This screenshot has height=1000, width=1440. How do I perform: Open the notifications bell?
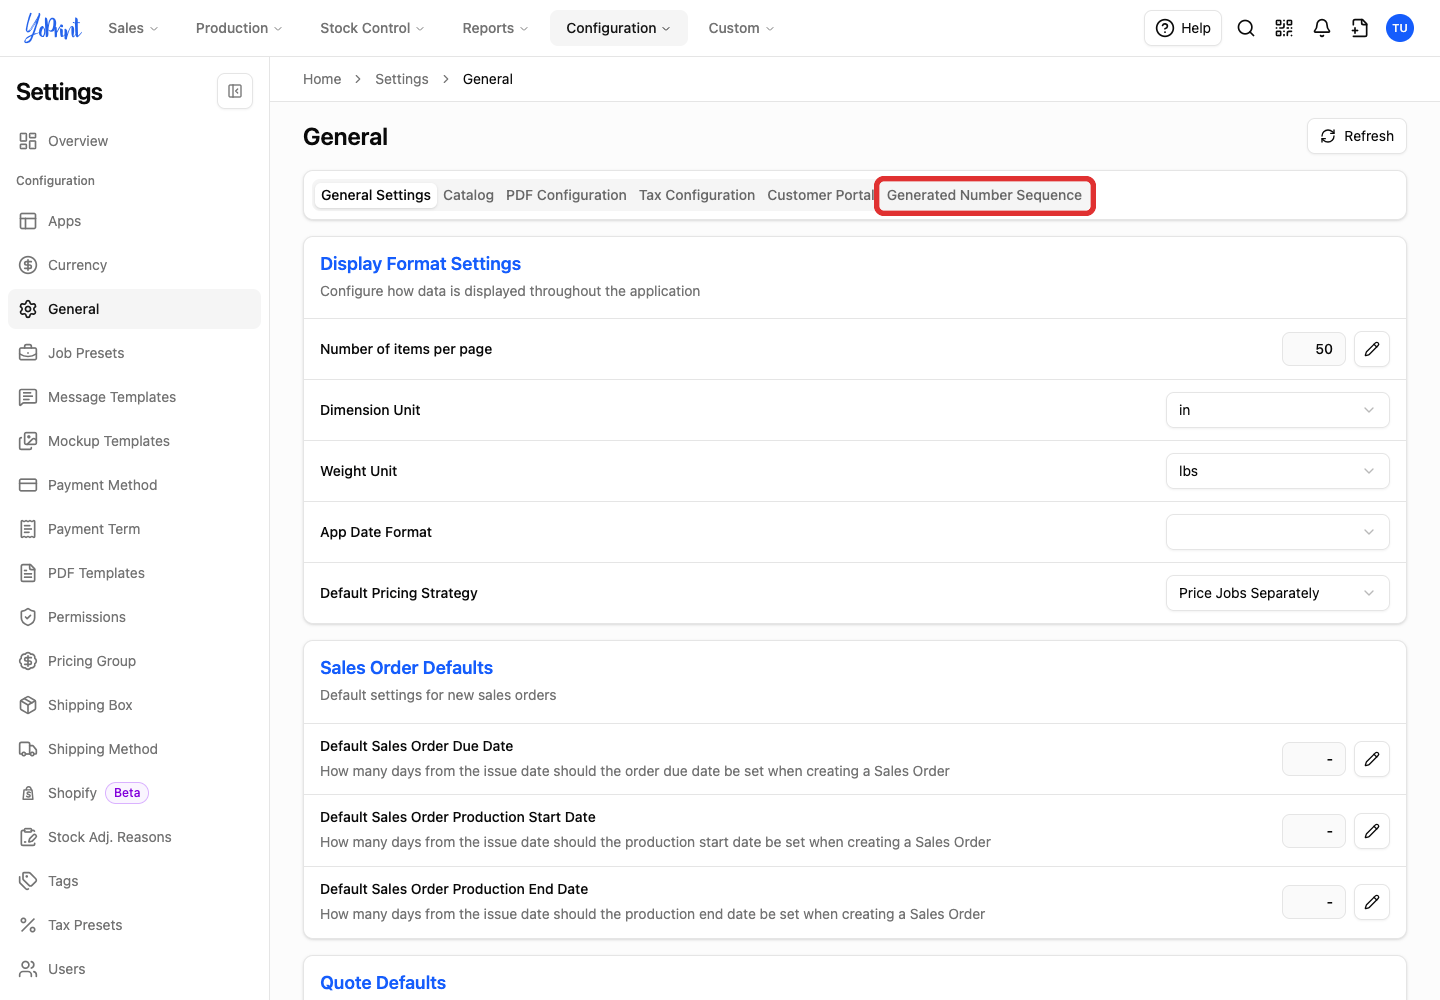click(1322, 28)
